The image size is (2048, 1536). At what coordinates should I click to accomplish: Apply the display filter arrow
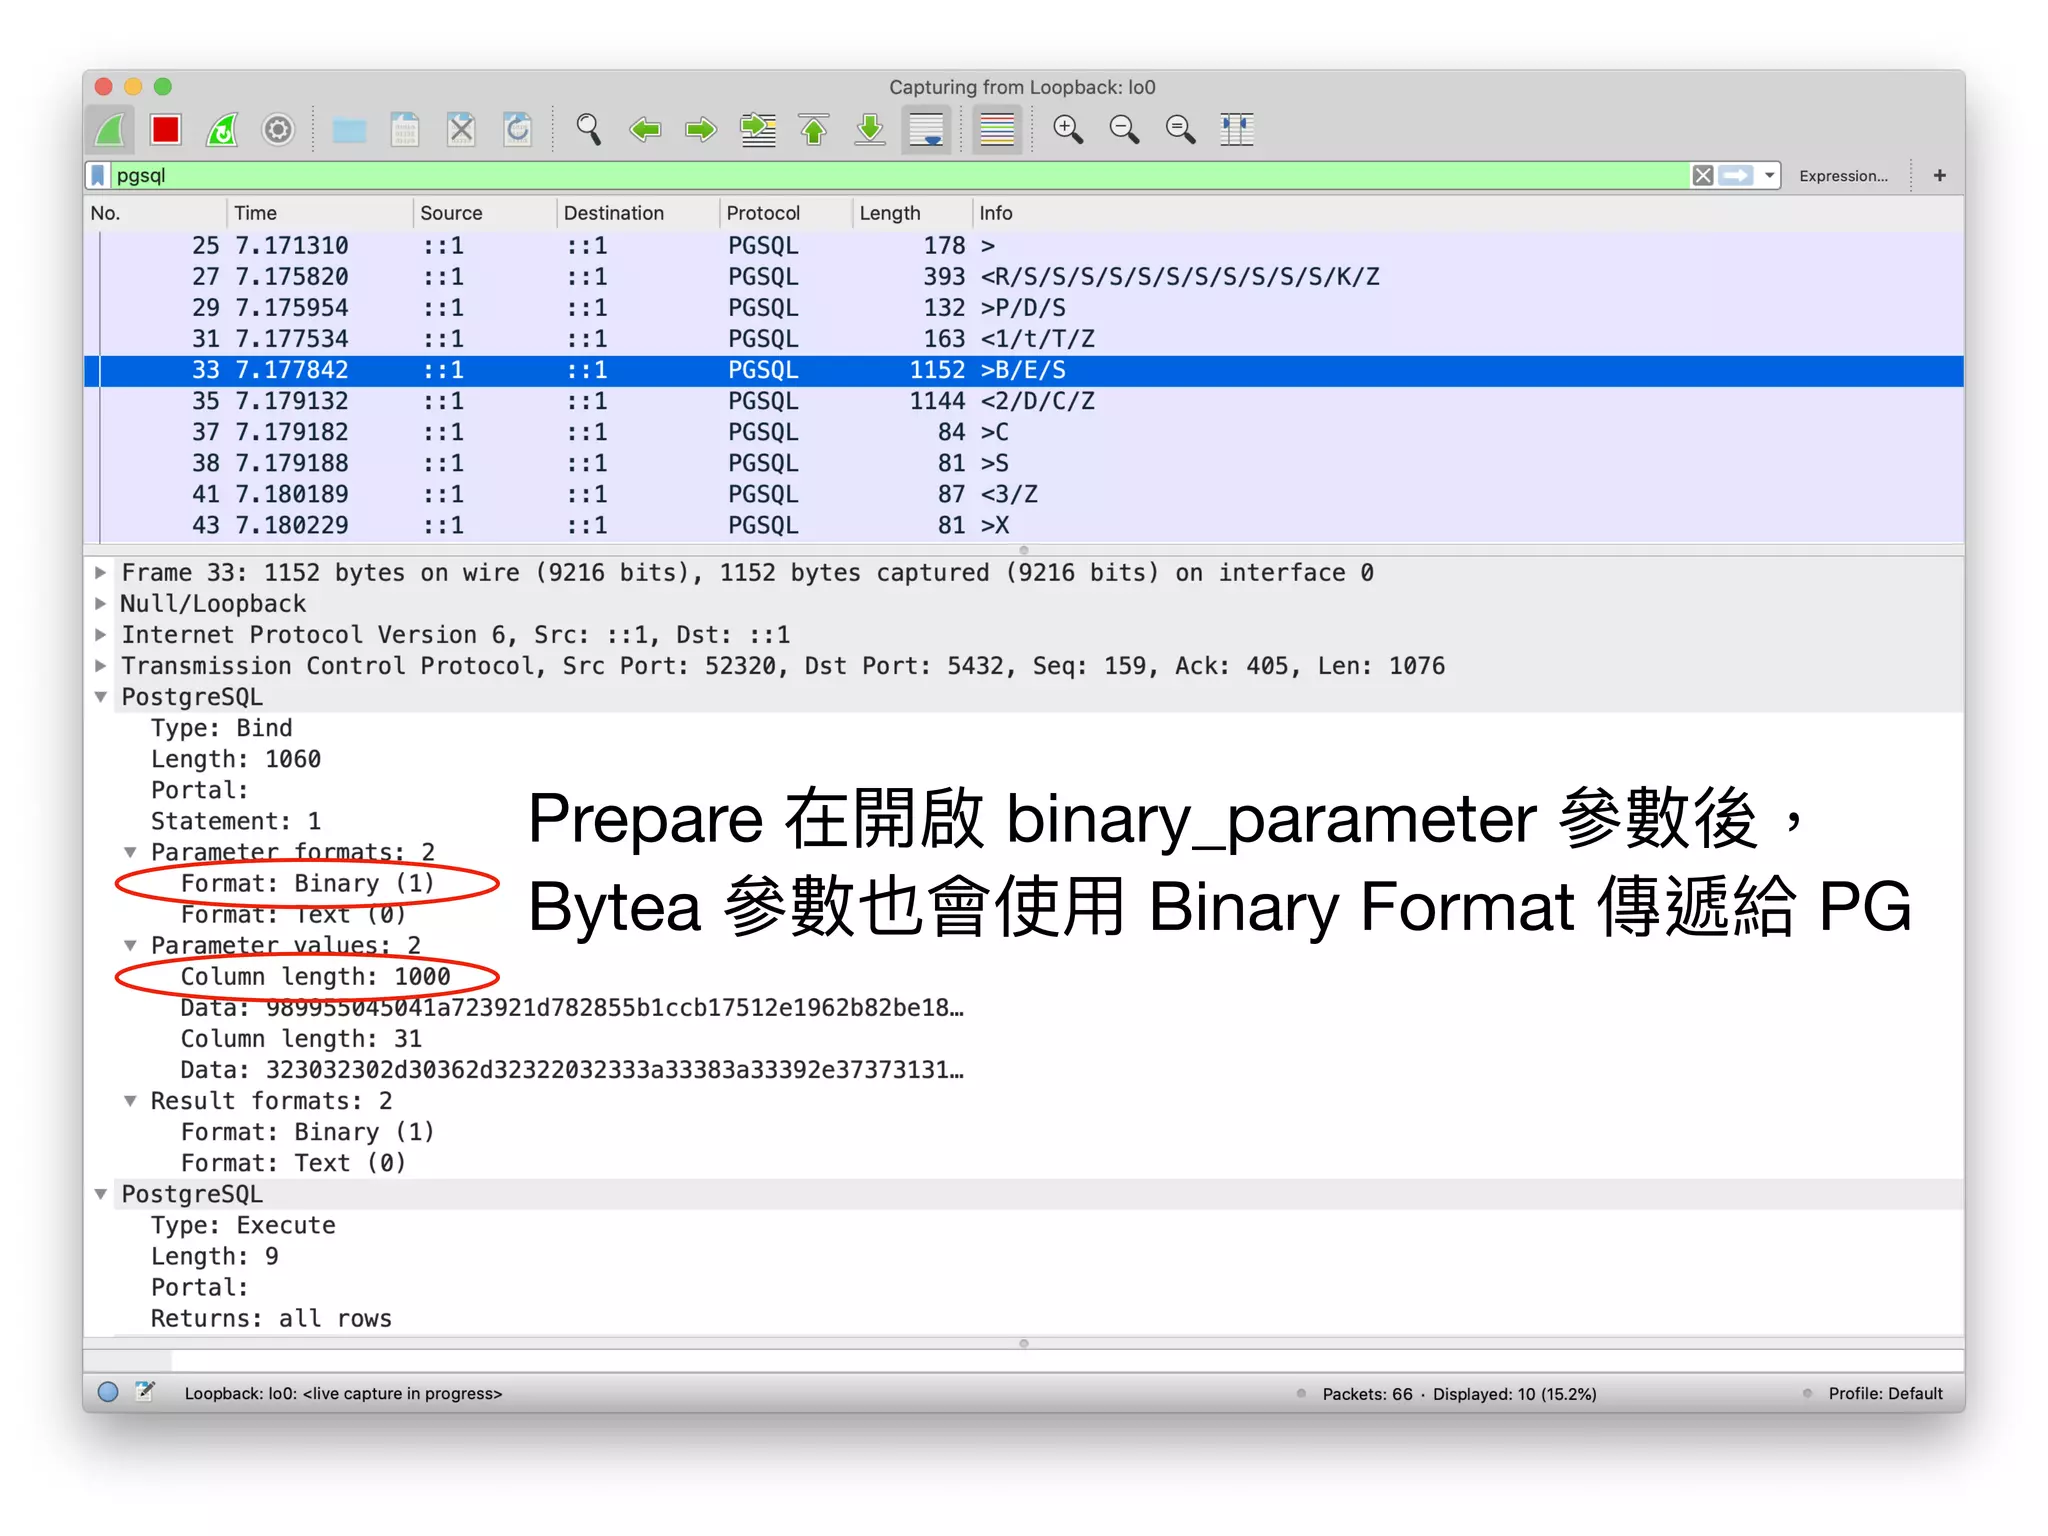point(1736,176)
